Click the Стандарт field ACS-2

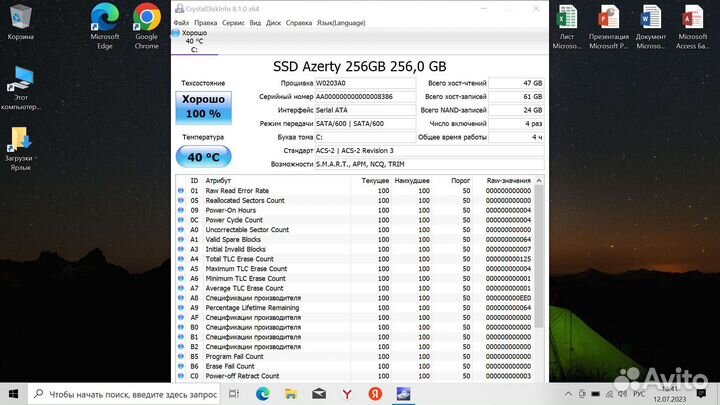(429, 151)
